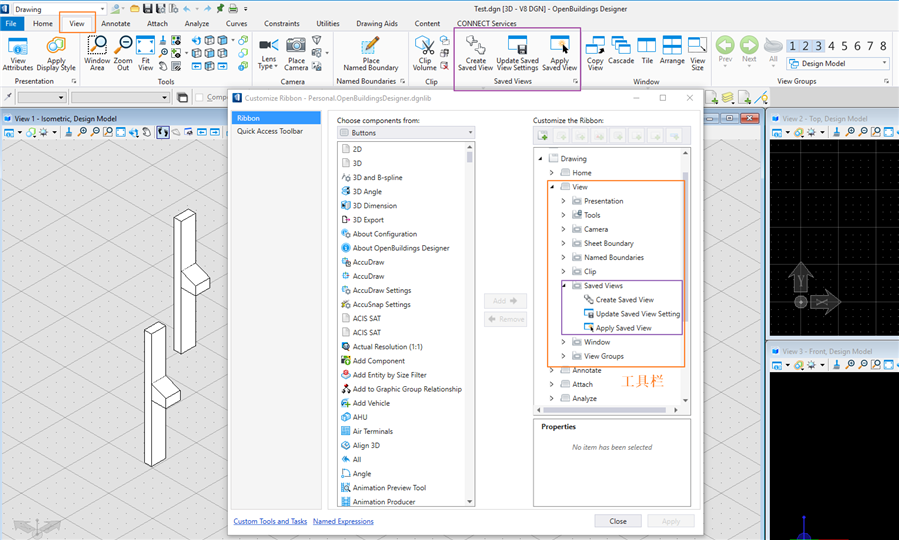Select Apply Saved View tree item
Viewport: 899px width, 540px height.
[x=617, y=328]
